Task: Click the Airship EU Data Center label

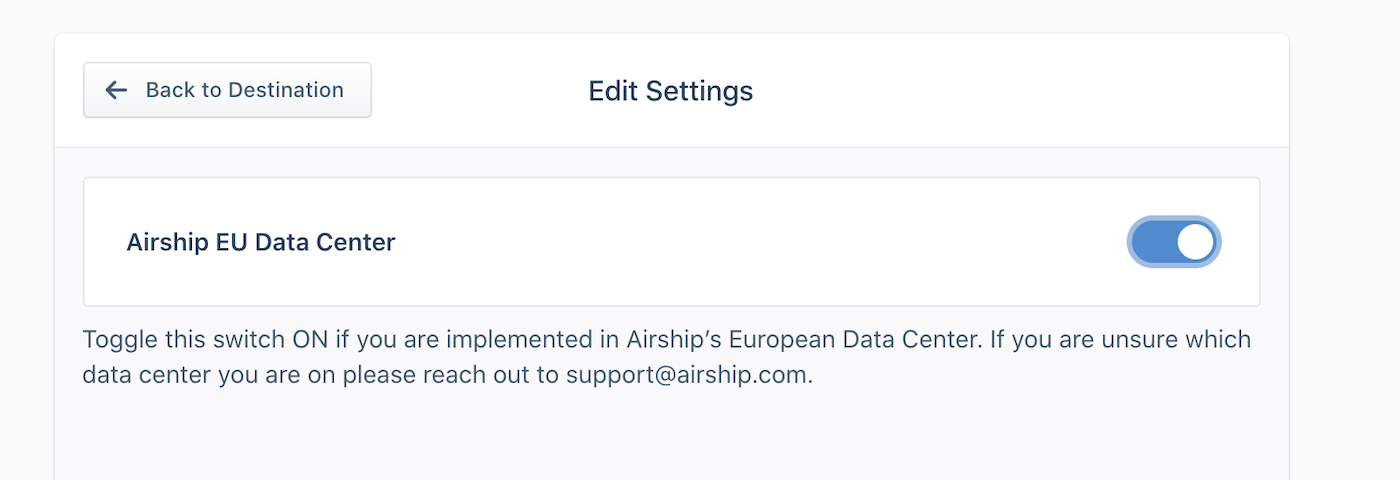Action: (x=261, y=242)
